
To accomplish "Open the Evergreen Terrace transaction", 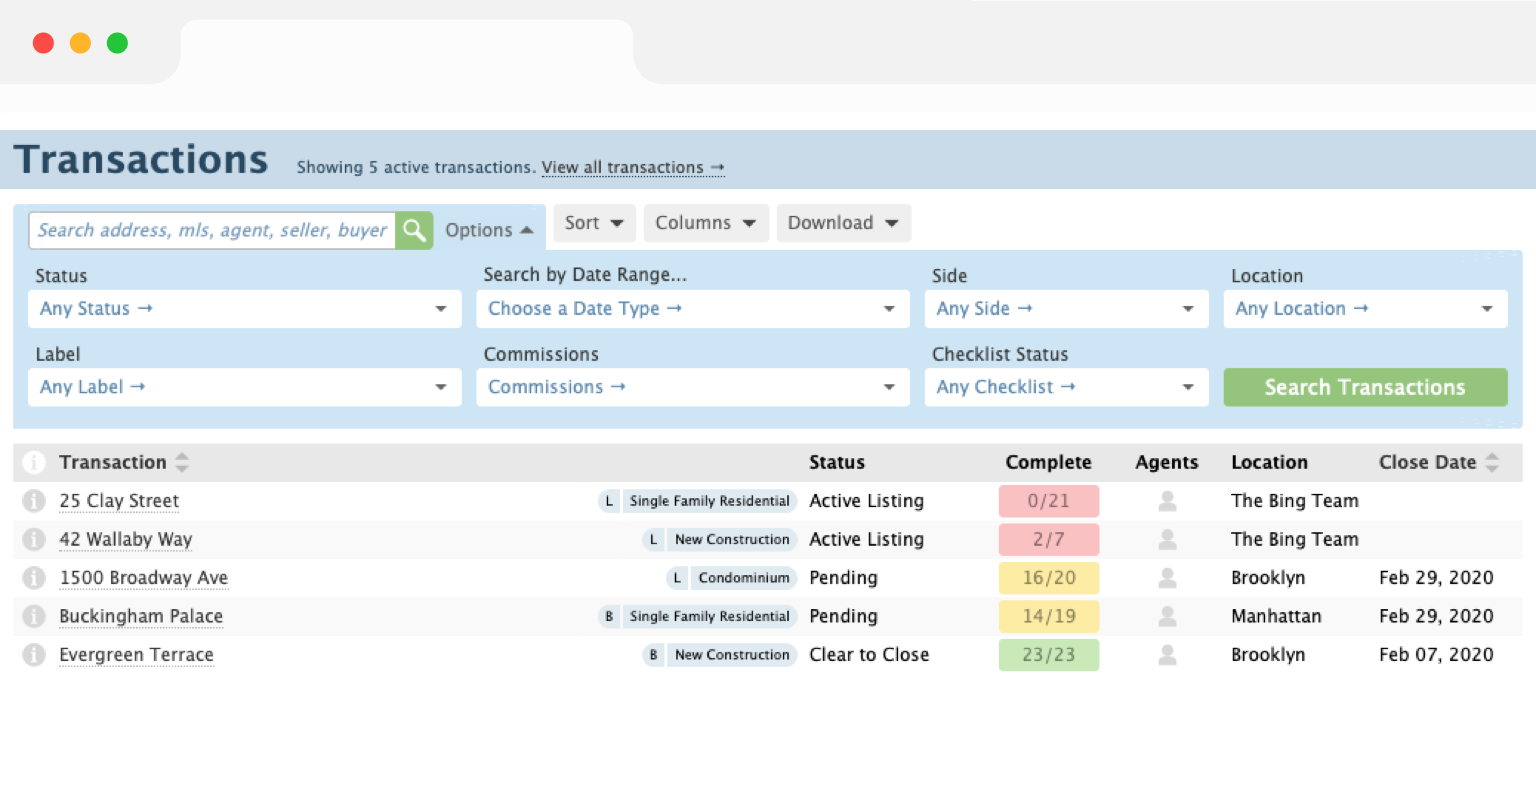I will pyautogui.click(x=136, y=655).
